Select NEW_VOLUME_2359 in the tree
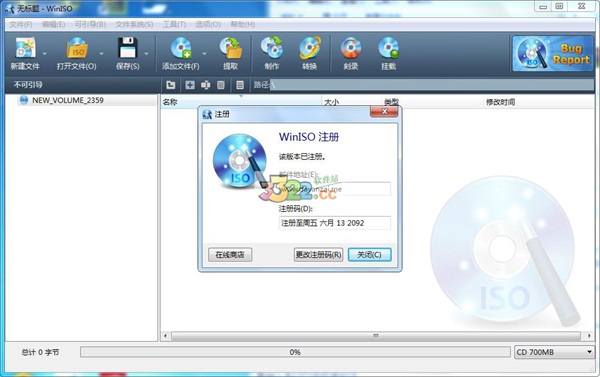 click(x=68, y=100)
